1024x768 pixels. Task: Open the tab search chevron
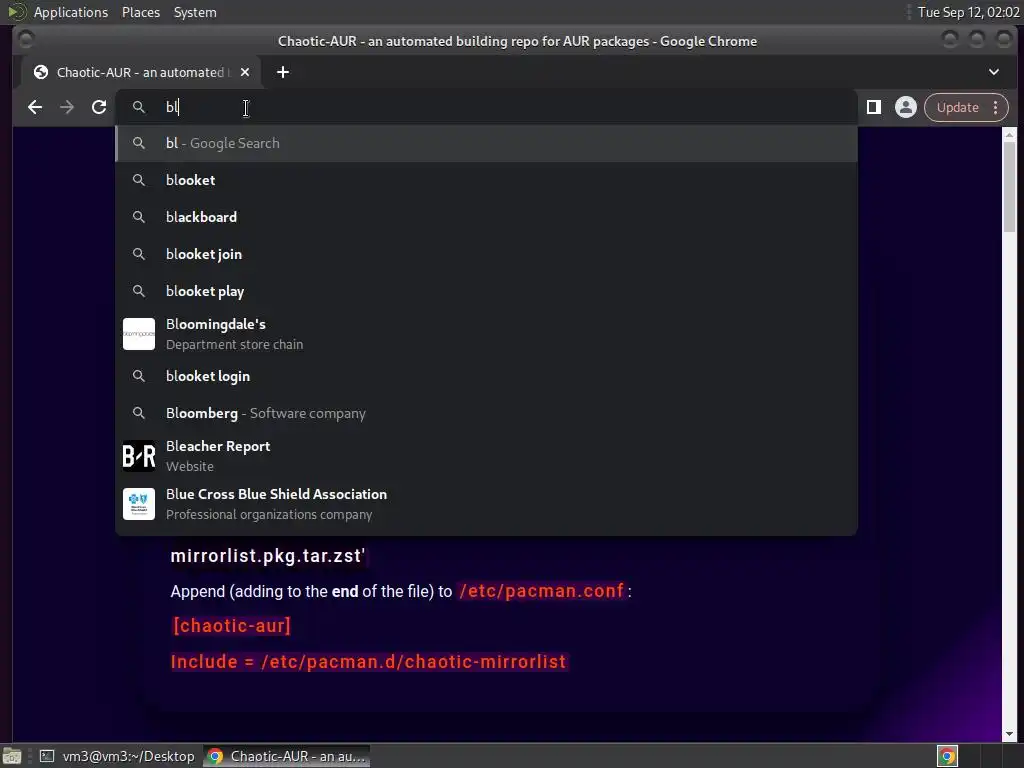(993, 72)
